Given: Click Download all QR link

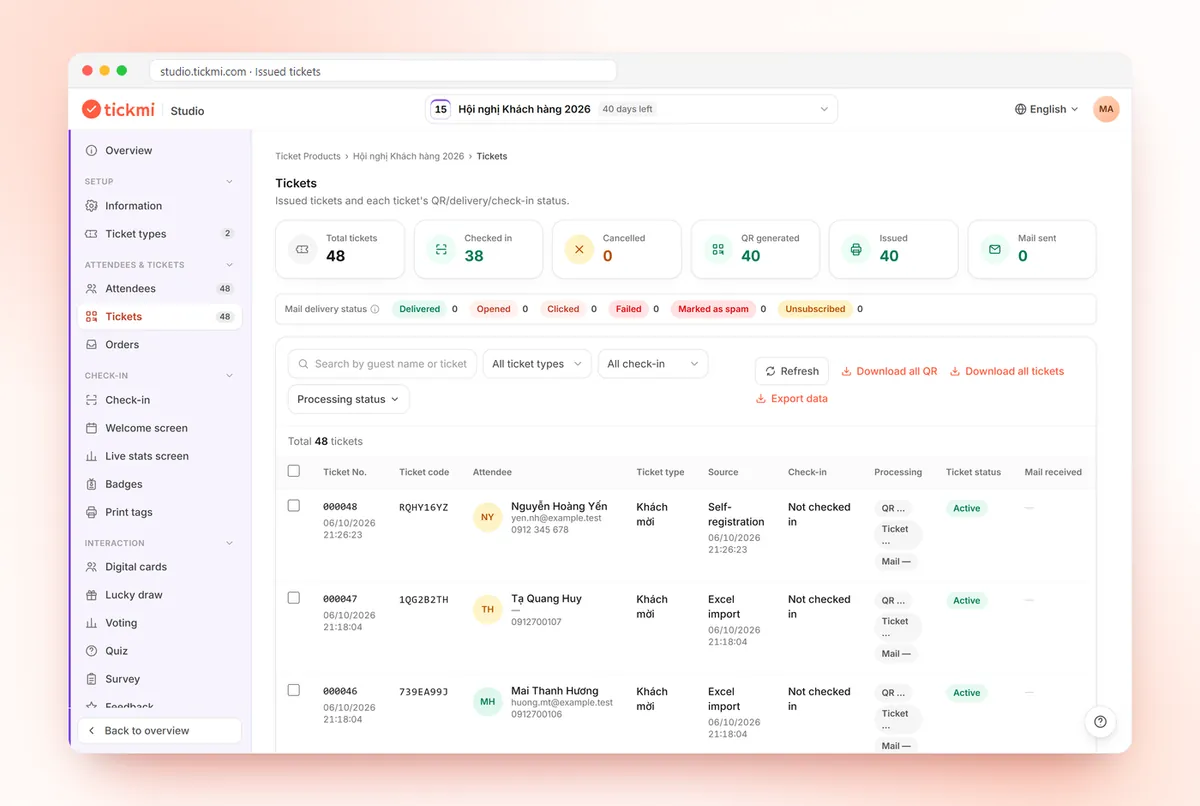Looking at the screenshot, I should pyautogui.click(x=889, y=371).
